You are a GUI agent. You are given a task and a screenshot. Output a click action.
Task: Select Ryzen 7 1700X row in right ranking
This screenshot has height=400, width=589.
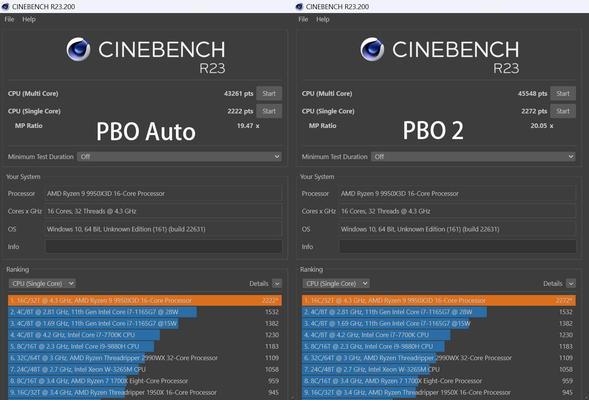point(439,381)
